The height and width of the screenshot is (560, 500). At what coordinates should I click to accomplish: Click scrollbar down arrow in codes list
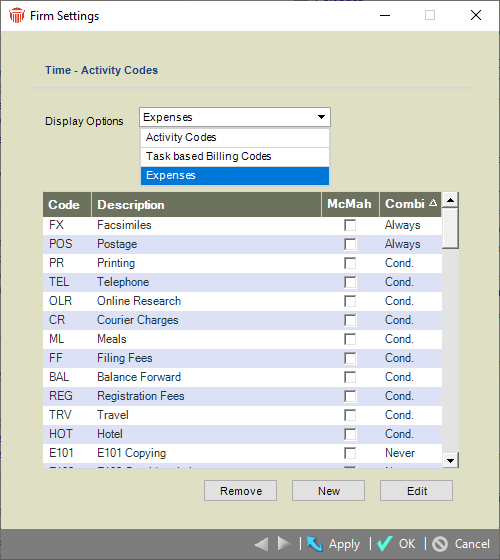pyautogui.click(x=450, y=461)
